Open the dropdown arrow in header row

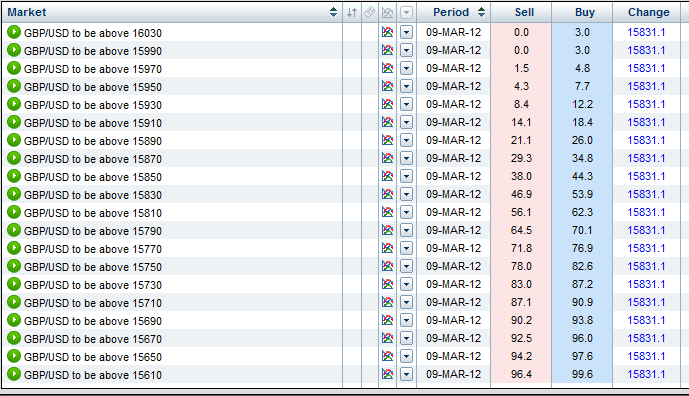[406, 12]
